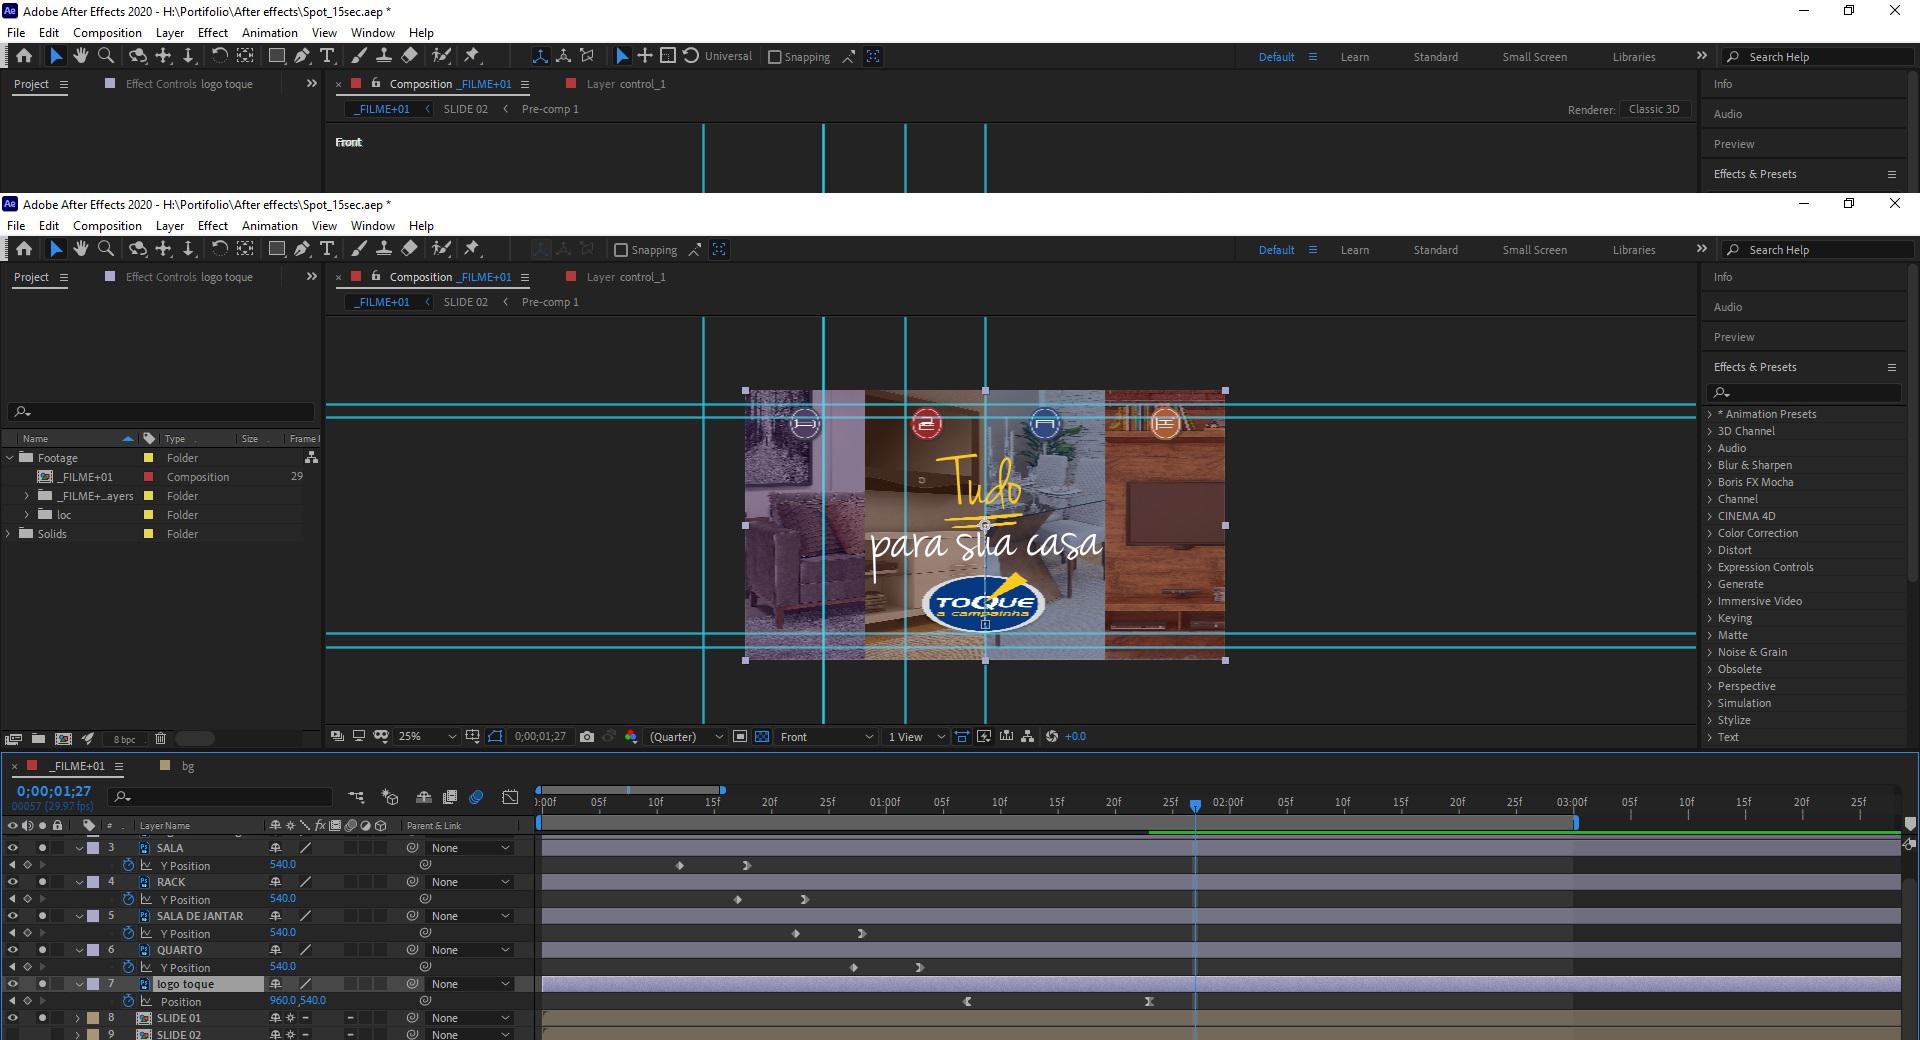The image size is (1920, 1040).
Task: Hide the SALA layer using eye icon
Action: [13, 848]
